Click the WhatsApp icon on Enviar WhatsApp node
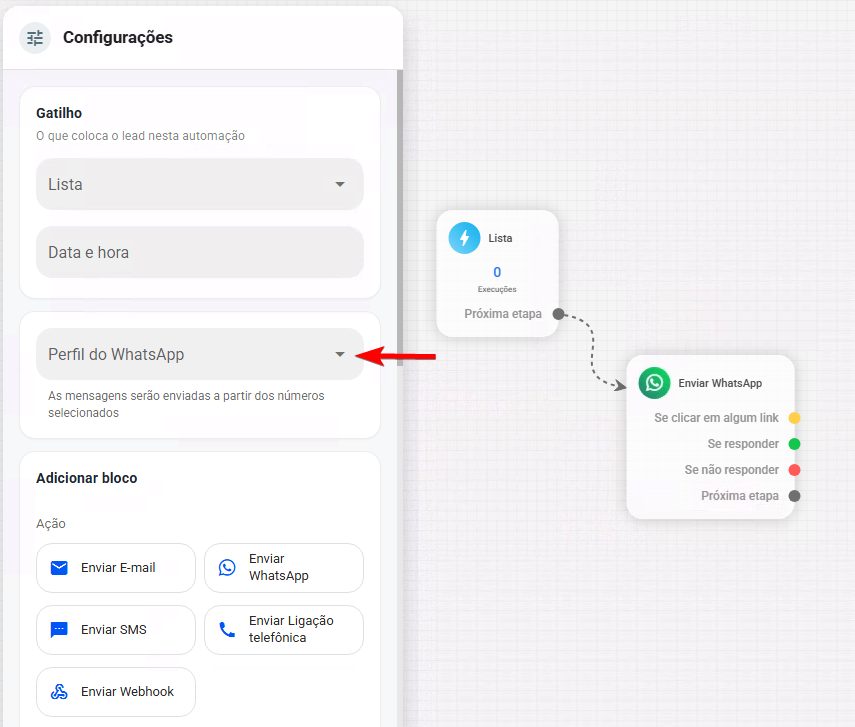 click(x=654, y=383)
